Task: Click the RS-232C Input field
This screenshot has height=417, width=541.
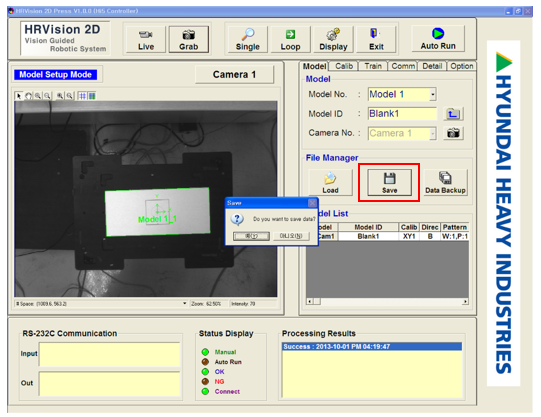Action: (109, 354)
